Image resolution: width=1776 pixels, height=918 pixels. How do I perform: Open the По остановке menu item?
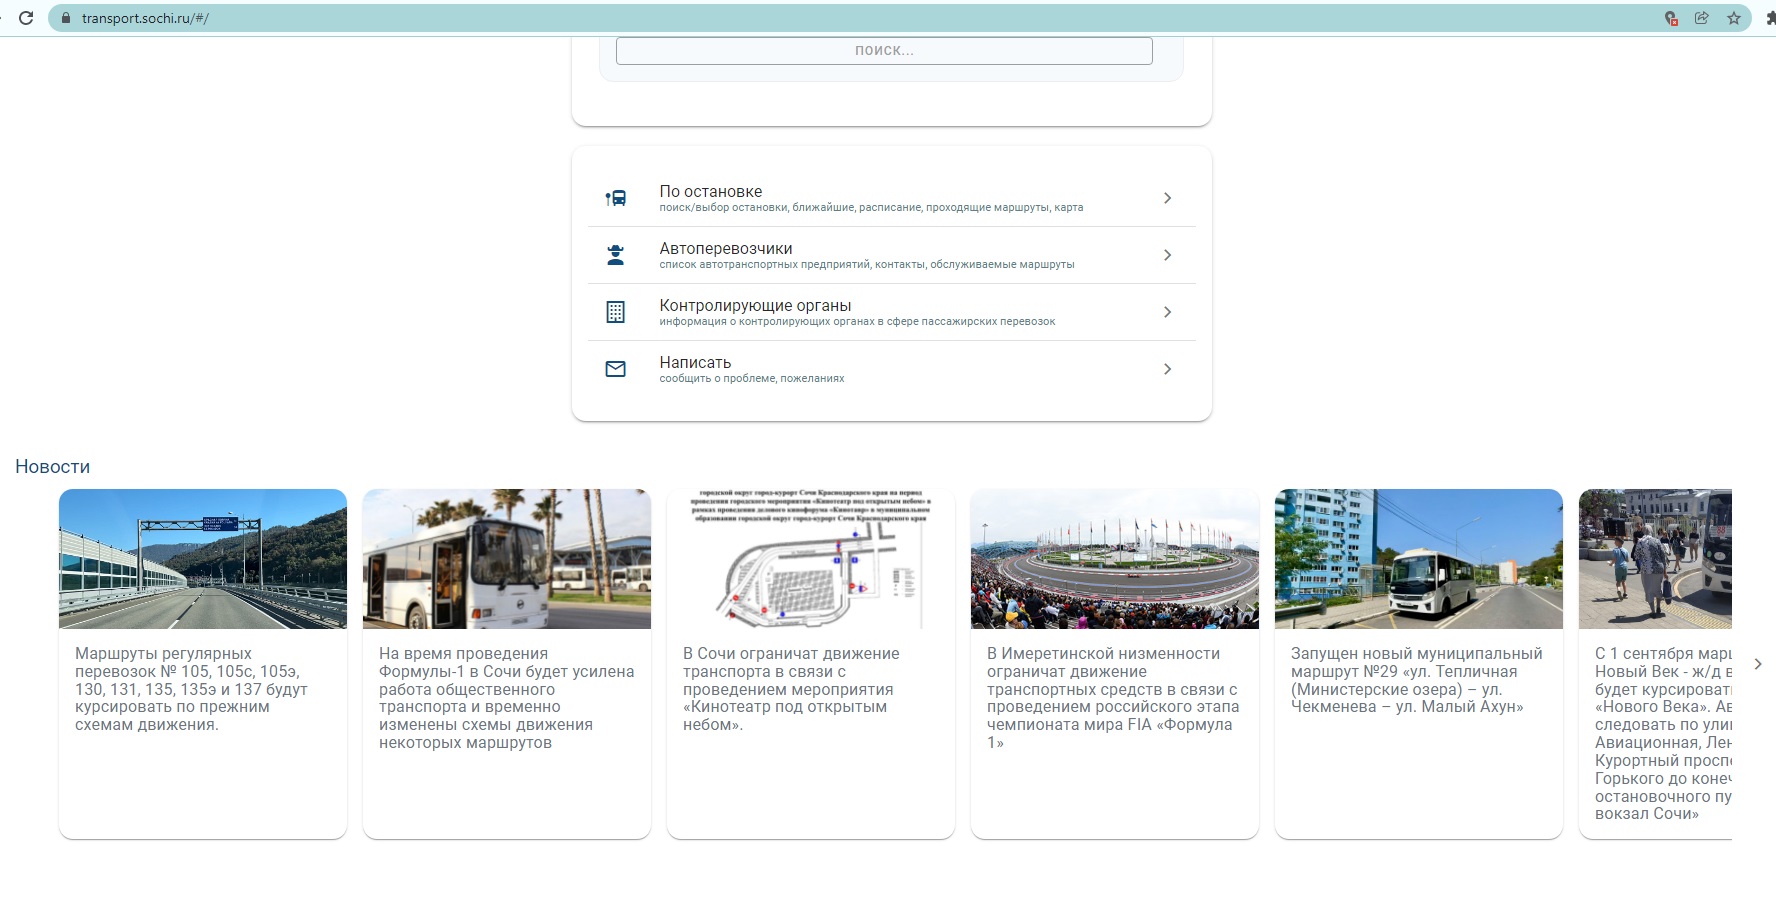tap(711, 192)
